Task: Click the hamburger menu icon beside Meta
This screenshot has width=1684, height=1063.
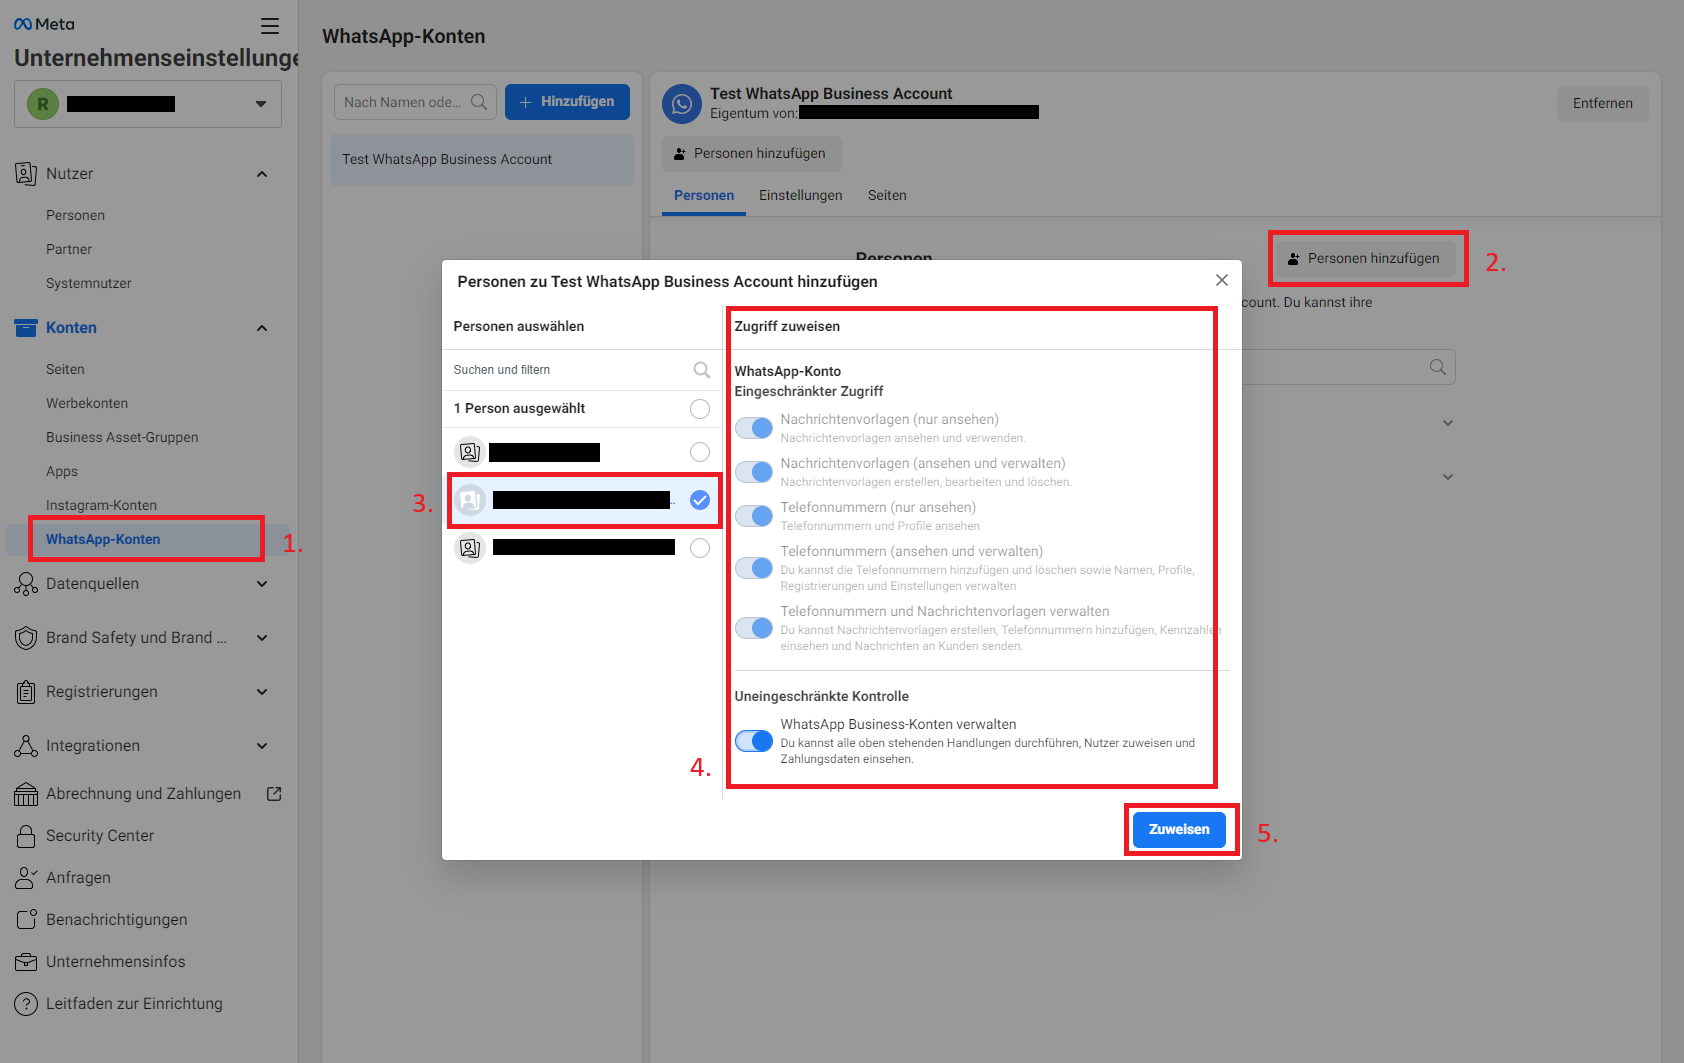Action: (270, 26)
